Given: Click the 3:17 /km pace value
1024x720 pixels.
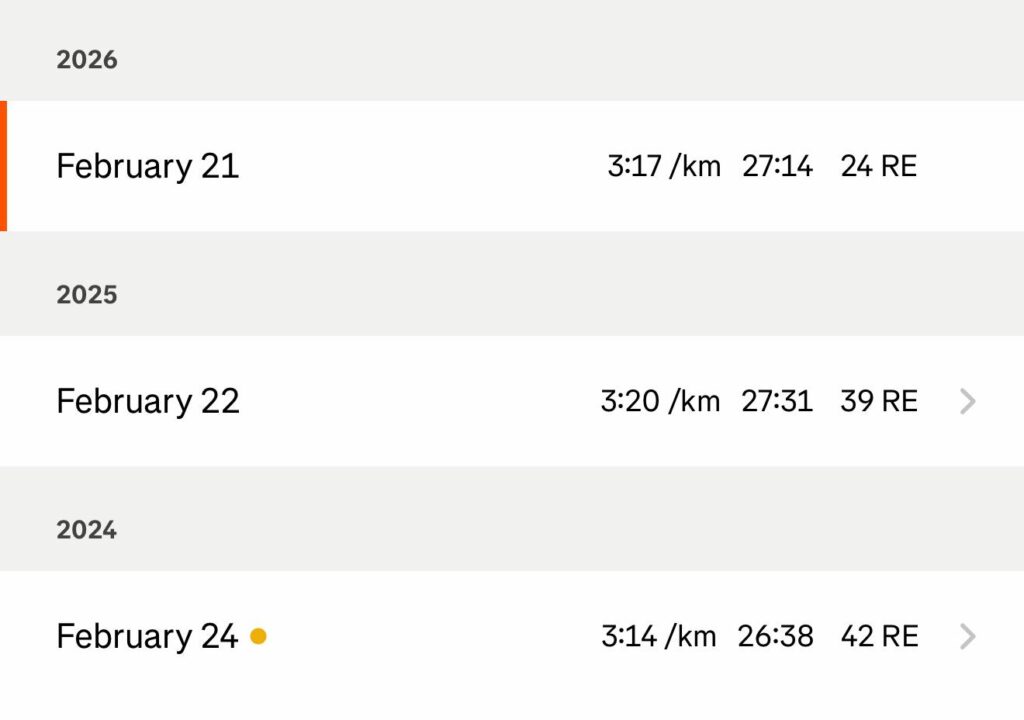Looking at the screenshot, I should 663,166.
